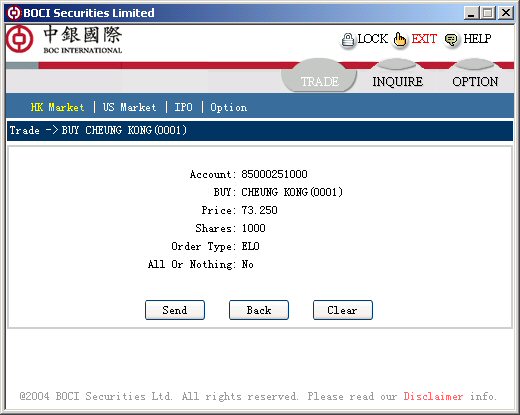The image size is (520, 415).
Task: Go to US Market submenu
Action: (x=129, y=107)
